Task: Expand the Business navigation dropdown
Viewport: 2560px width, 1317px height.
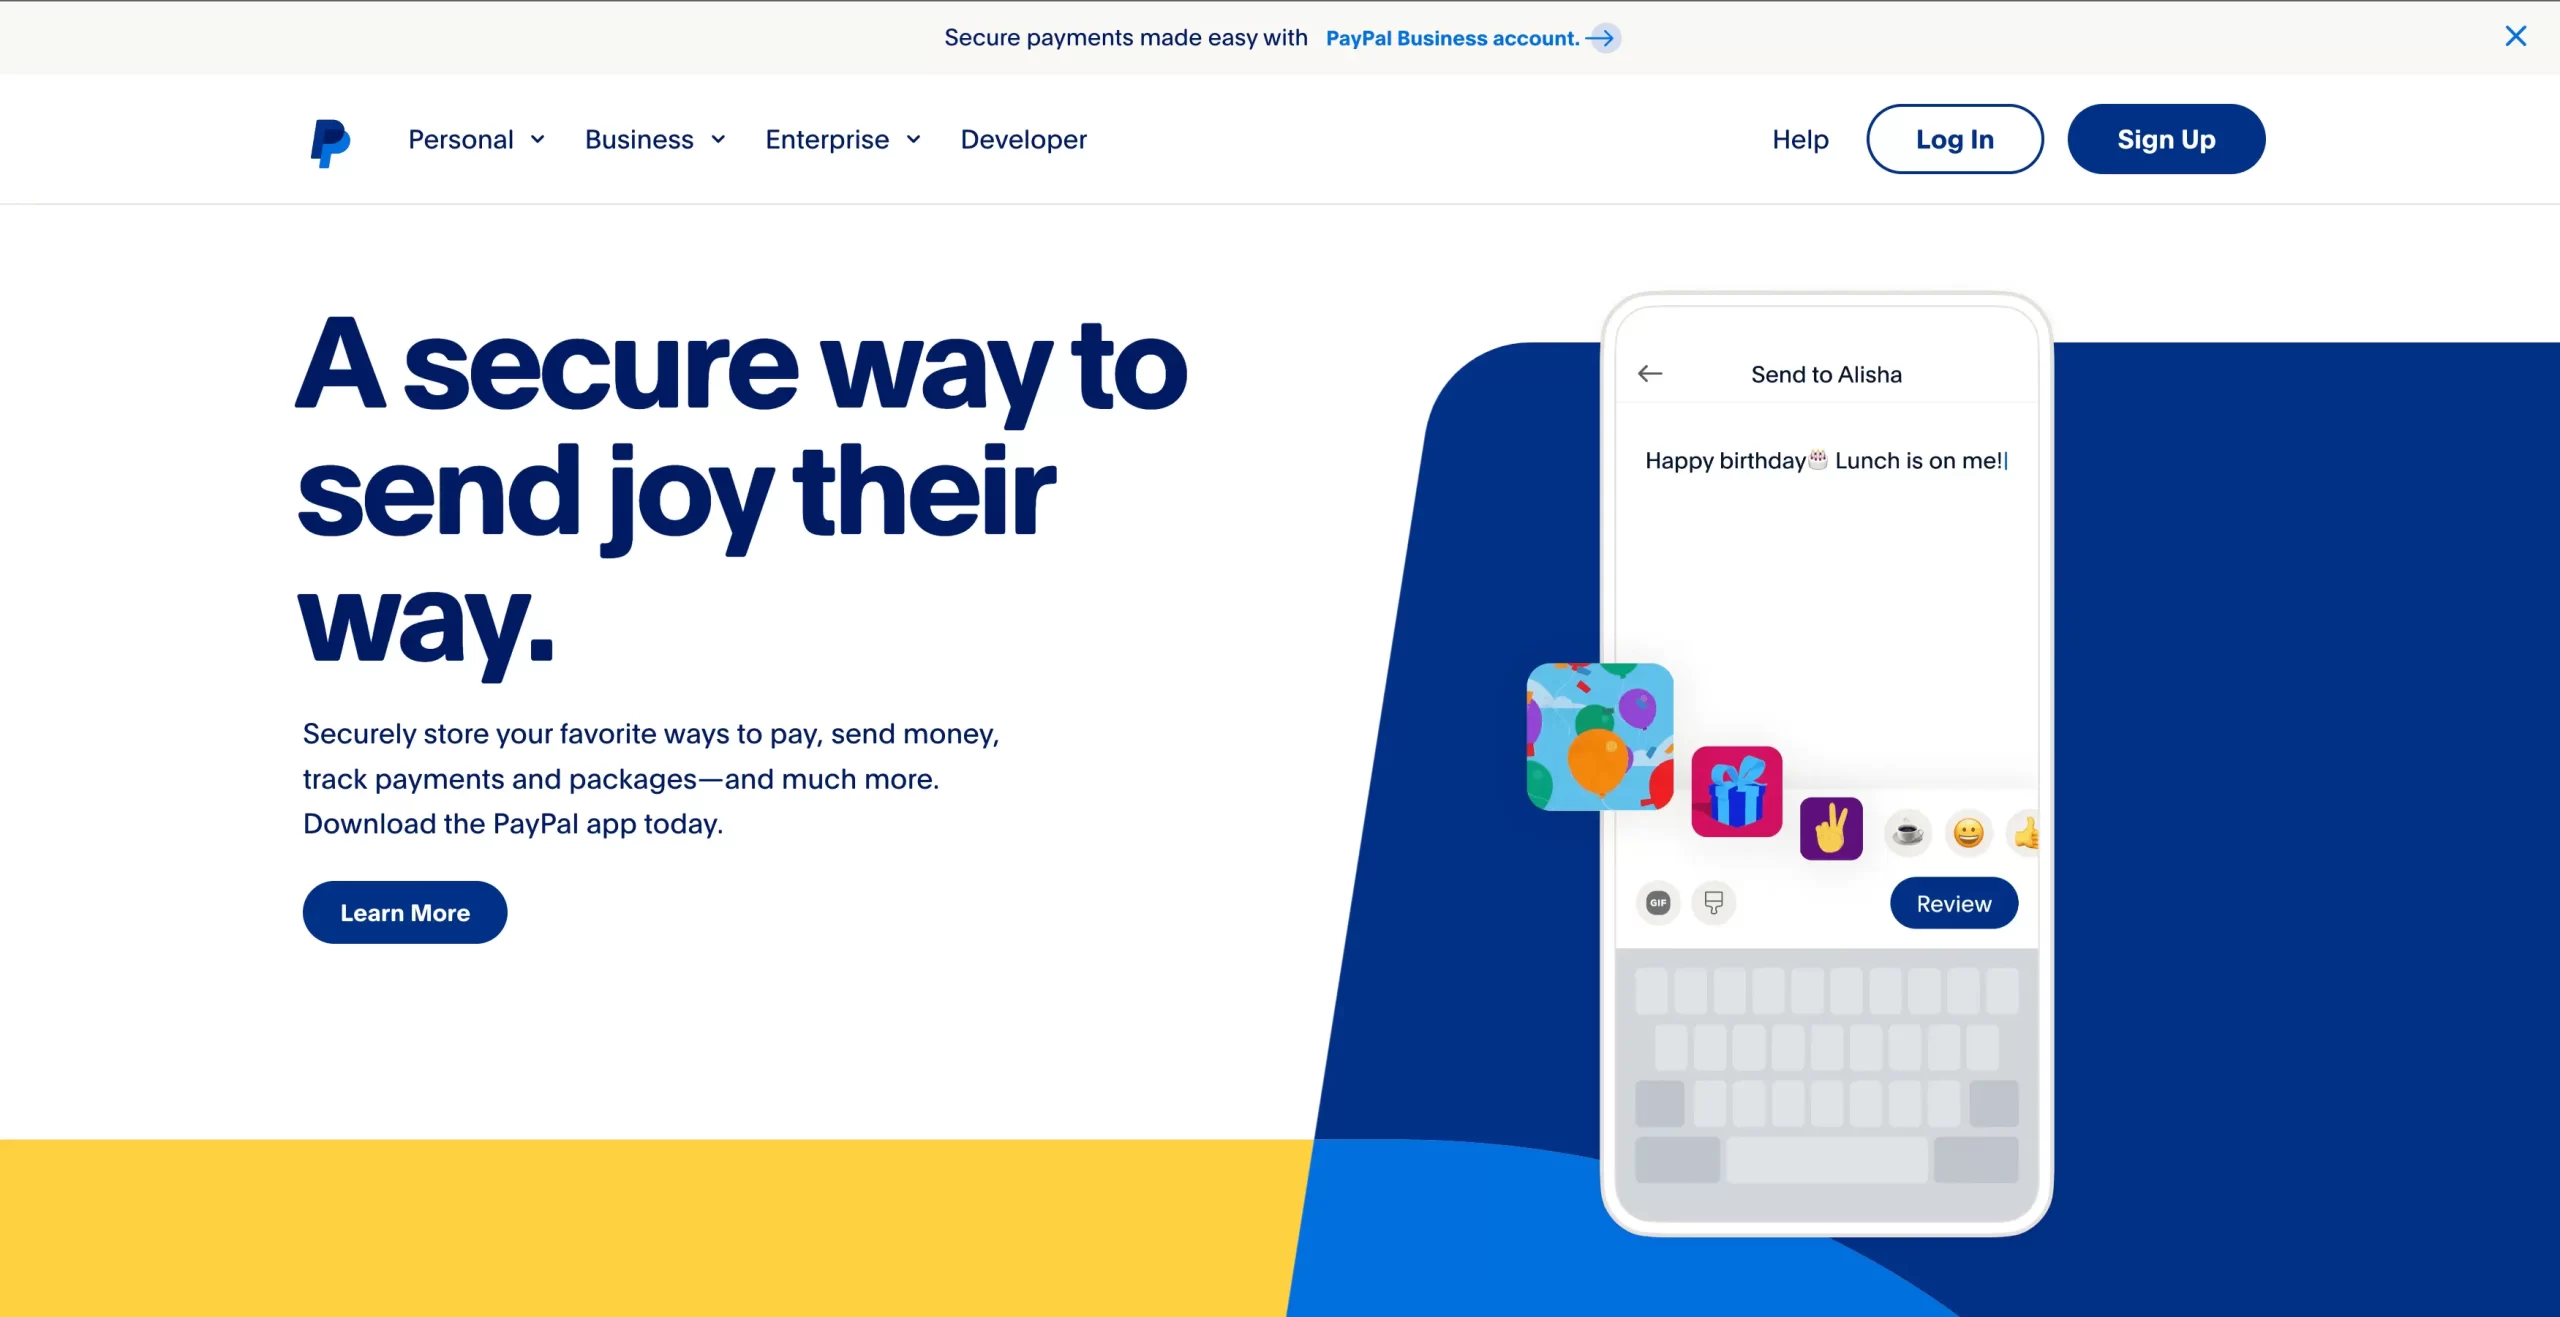Action: 657,139
